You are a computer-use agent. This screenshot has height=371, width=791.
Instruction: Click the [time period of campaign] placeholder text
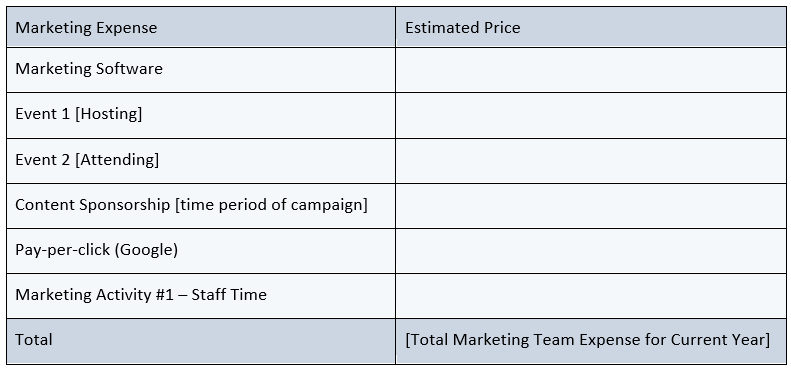click(271, 205)
